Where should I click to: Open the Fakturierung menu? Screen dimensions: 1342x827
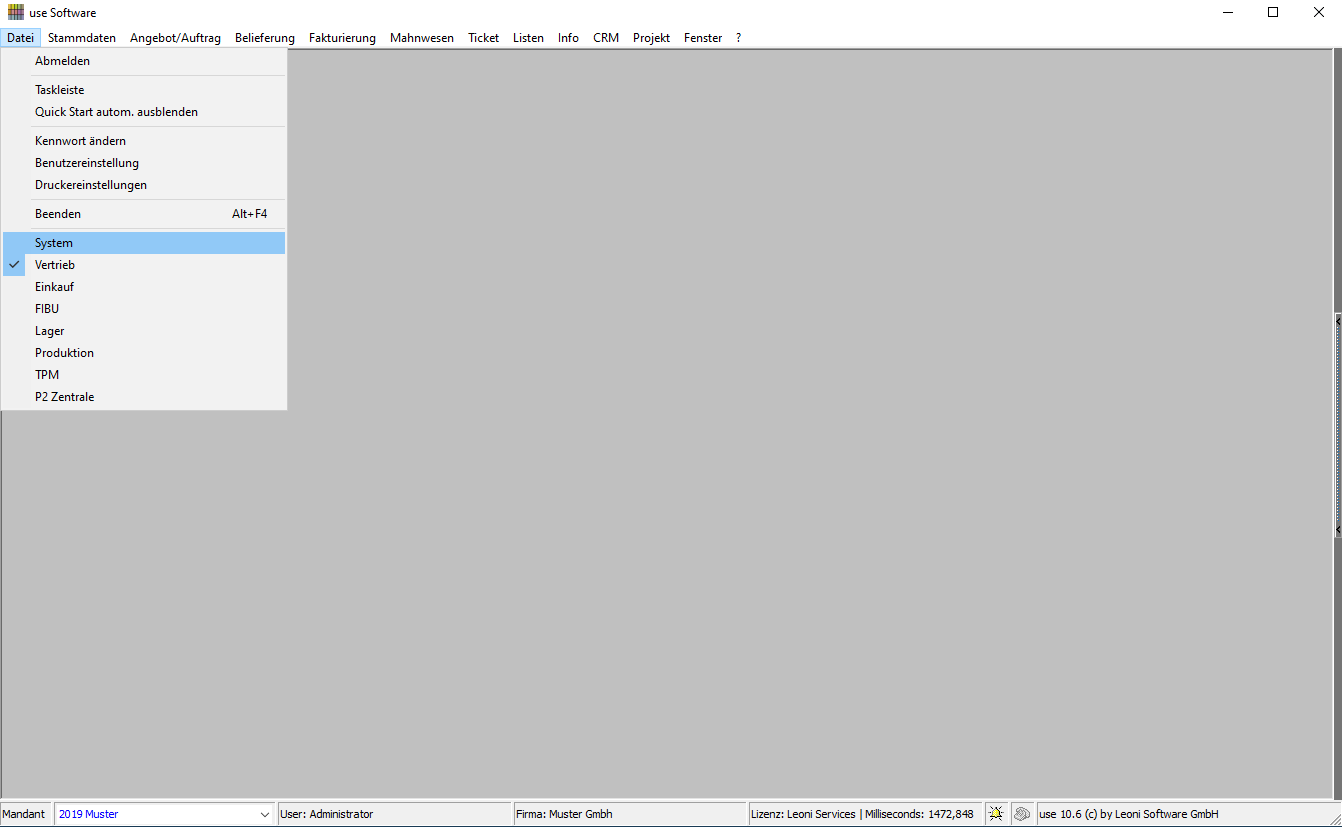click(x=342, y=38)
